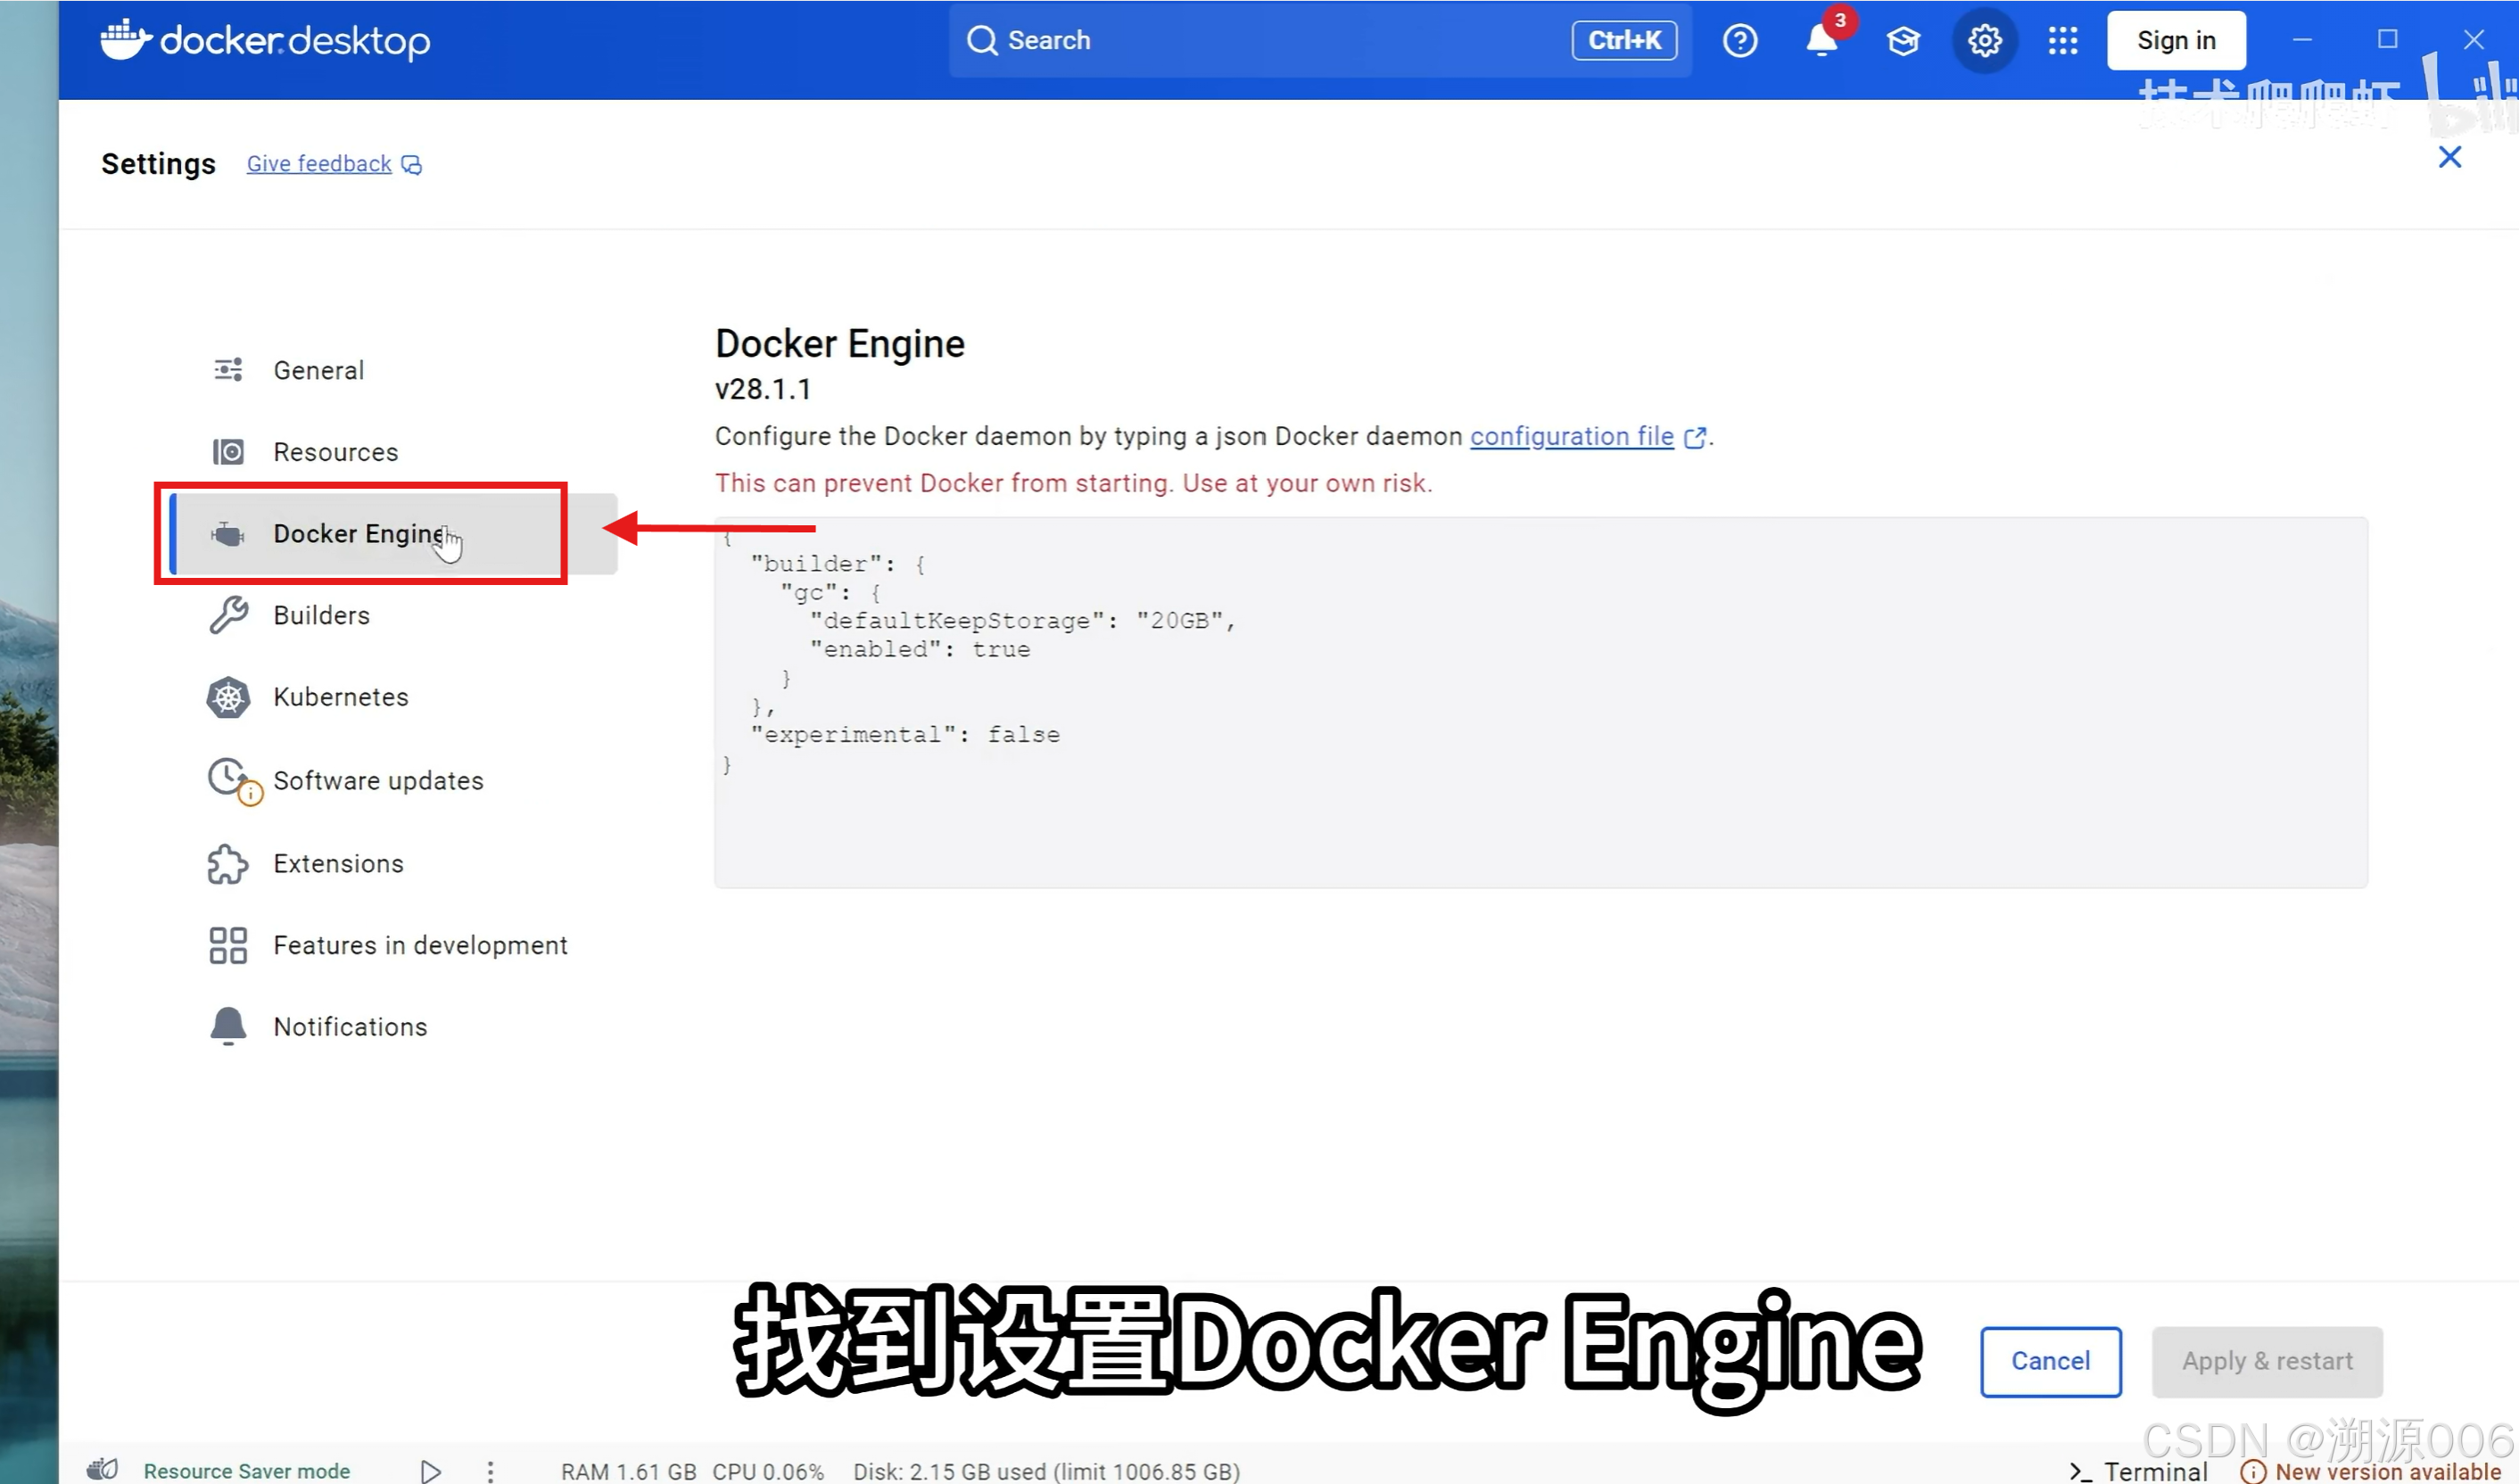Viewport: 2519px width, 1484px height.
Task: Click the Docker Engine motor icon
Action: pyautogui.click(x=228, y=535)
